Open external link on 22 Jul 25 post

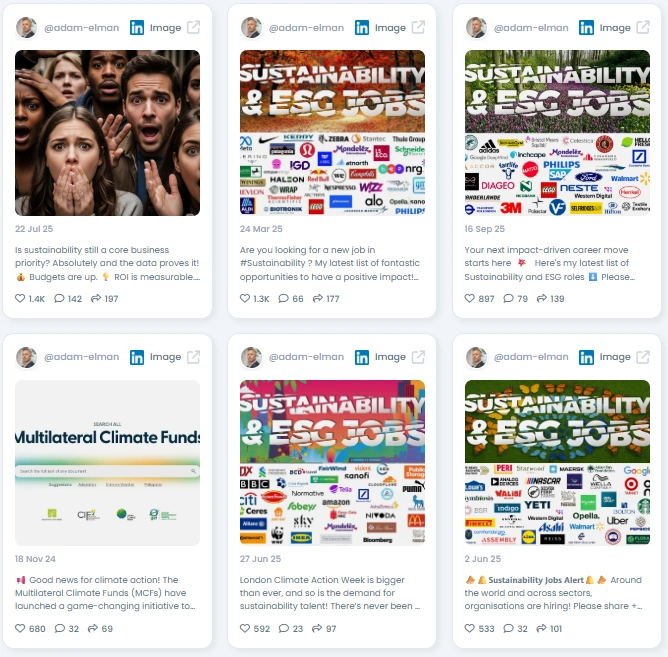pos(193,28)
